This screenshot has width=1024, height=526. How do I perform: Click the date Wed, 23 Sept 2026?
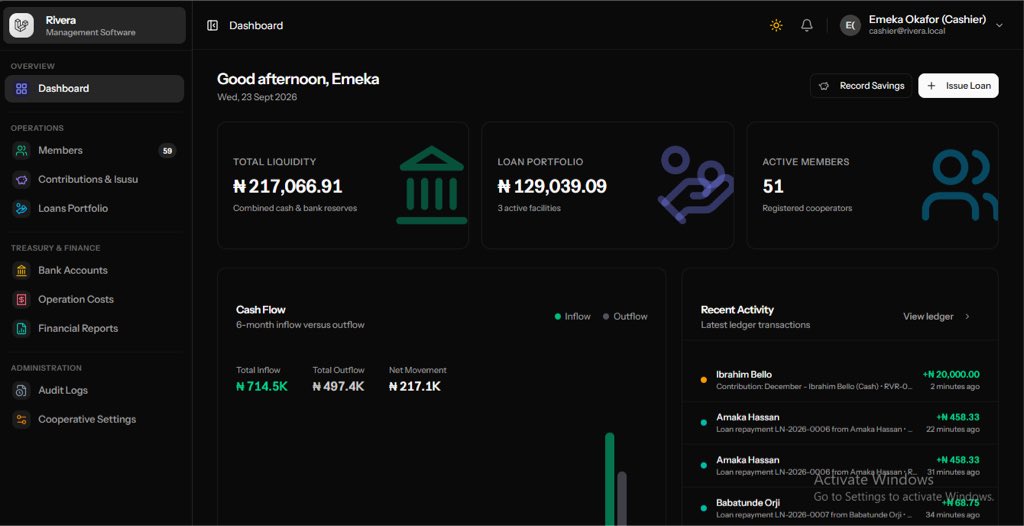click(257, 97)
